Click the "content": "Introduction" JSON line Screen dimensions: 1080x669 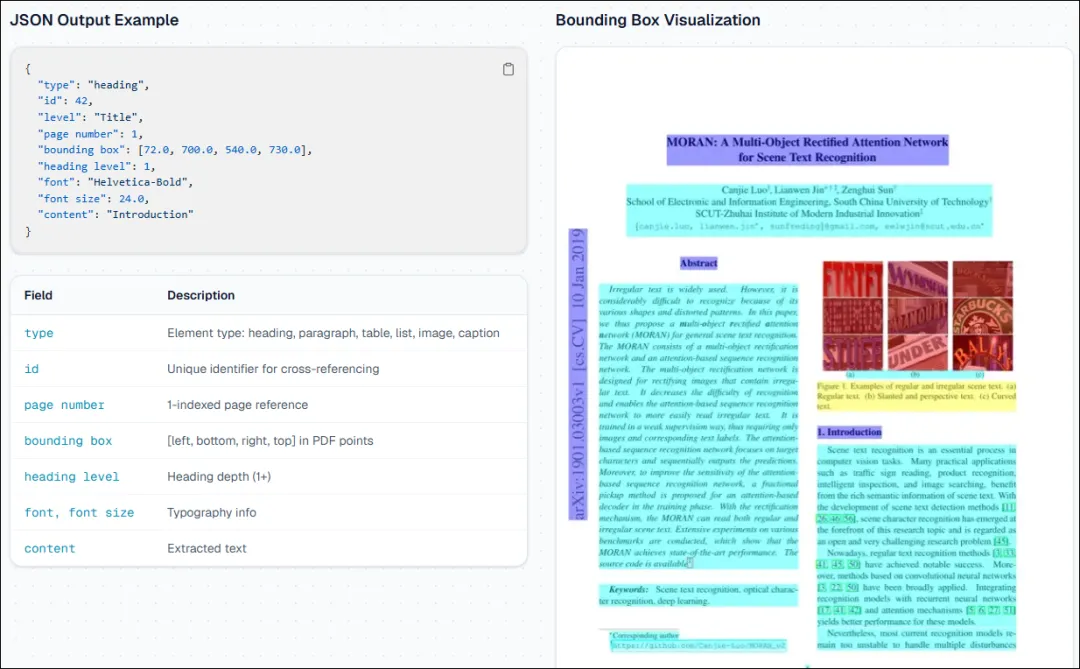click(116, 214)
